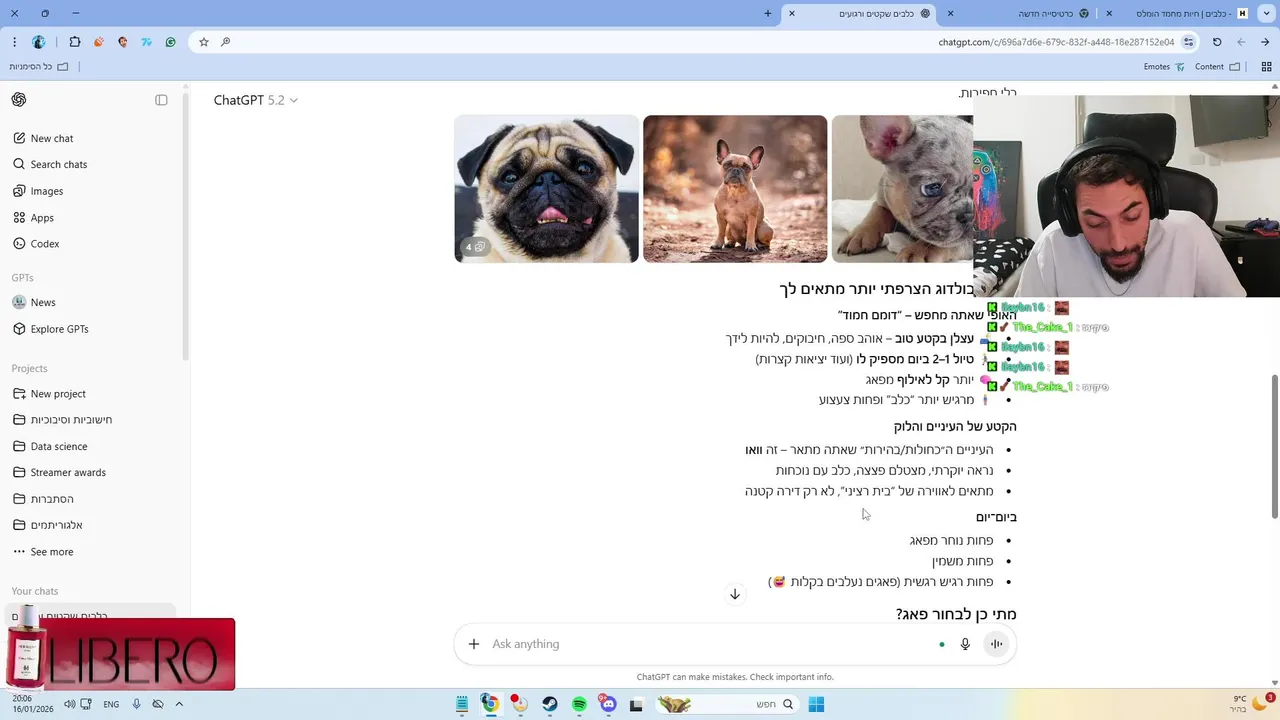This screenshot has height=720, width=1280.
Task: Close the 'כרטיסייה חדשה' tab
Action: click(x=950, y=13)
